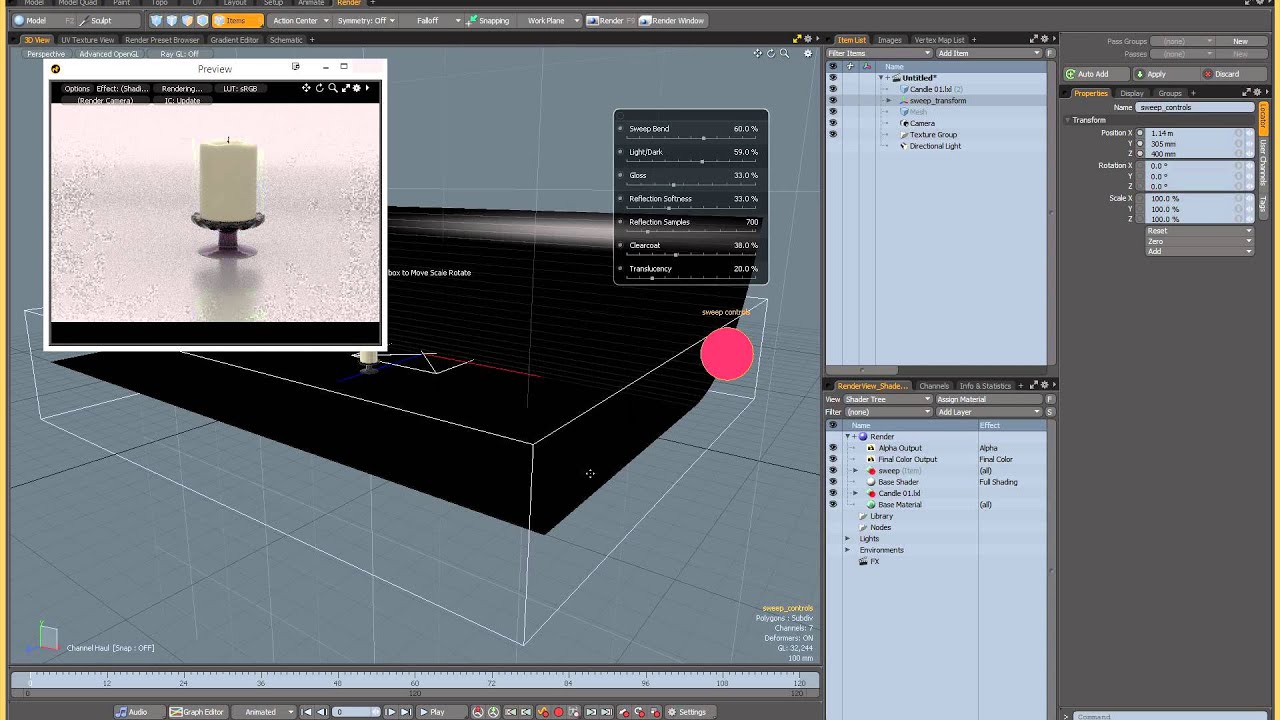1280x720 pixels.
Task: Click New beside Pass Groups
Action: click(1240, 41)
